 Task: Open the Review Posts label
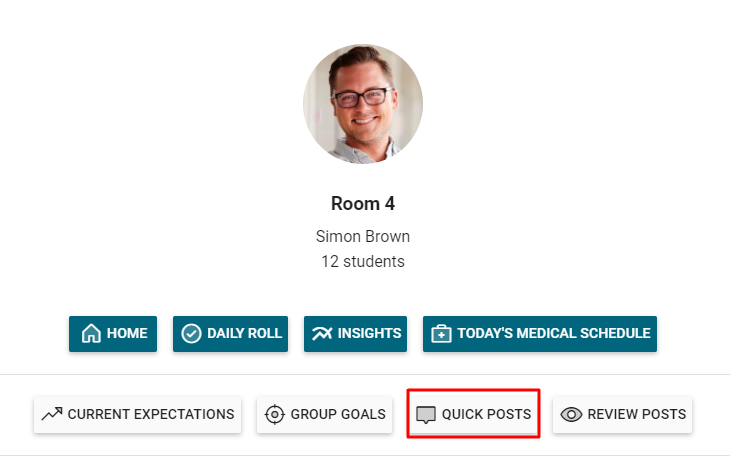pyautogui.click(x=637, y=414)
